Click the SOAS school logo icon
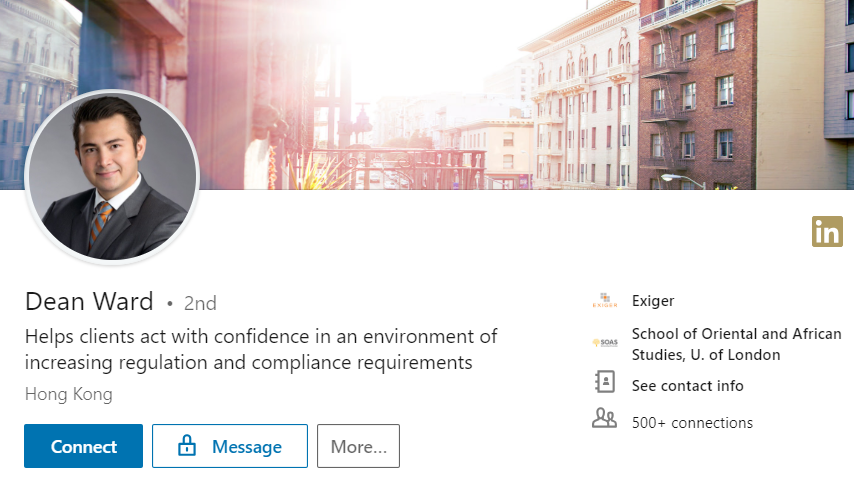 pyautogui.click(x=605, y=343)
